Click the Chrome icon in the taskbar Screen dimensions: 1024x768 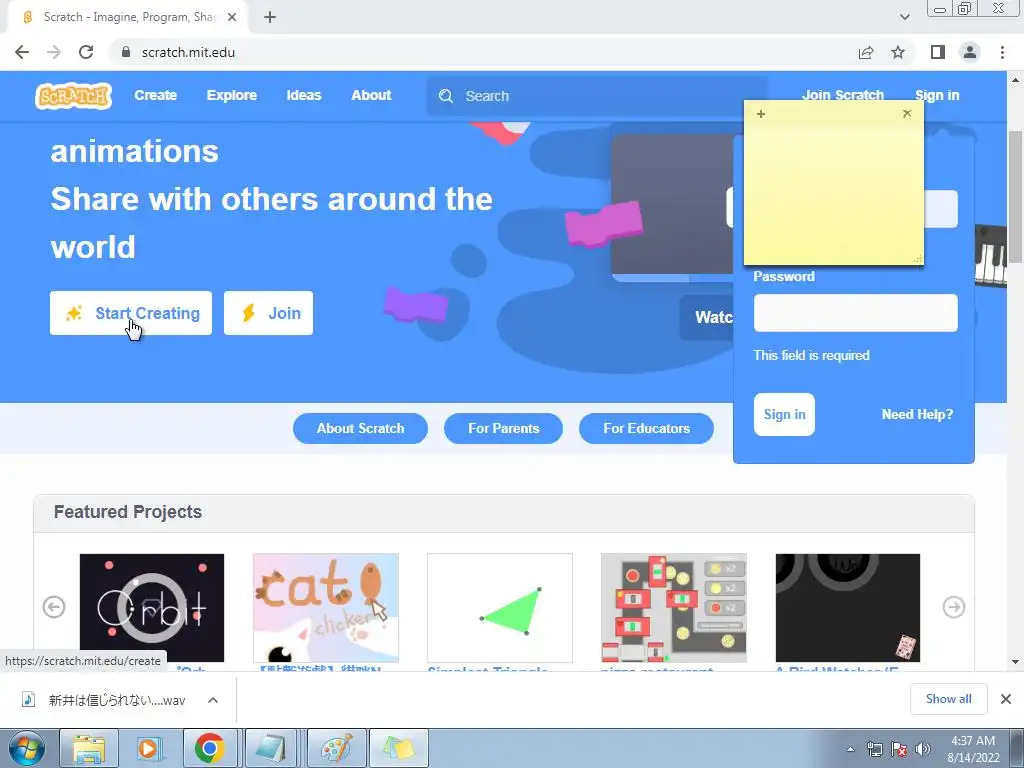tap(210, 748)
